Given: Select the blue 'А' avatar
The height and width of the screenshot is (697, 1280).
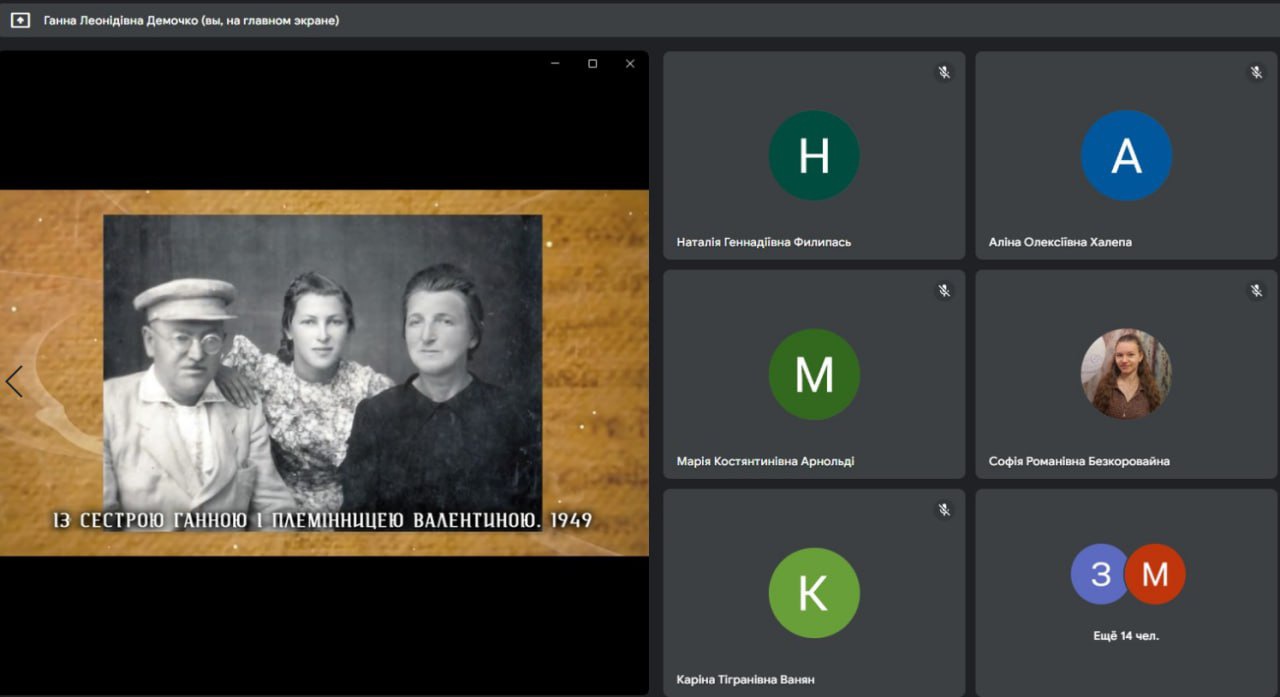Looking at the screenshot, I should 1126,156.
